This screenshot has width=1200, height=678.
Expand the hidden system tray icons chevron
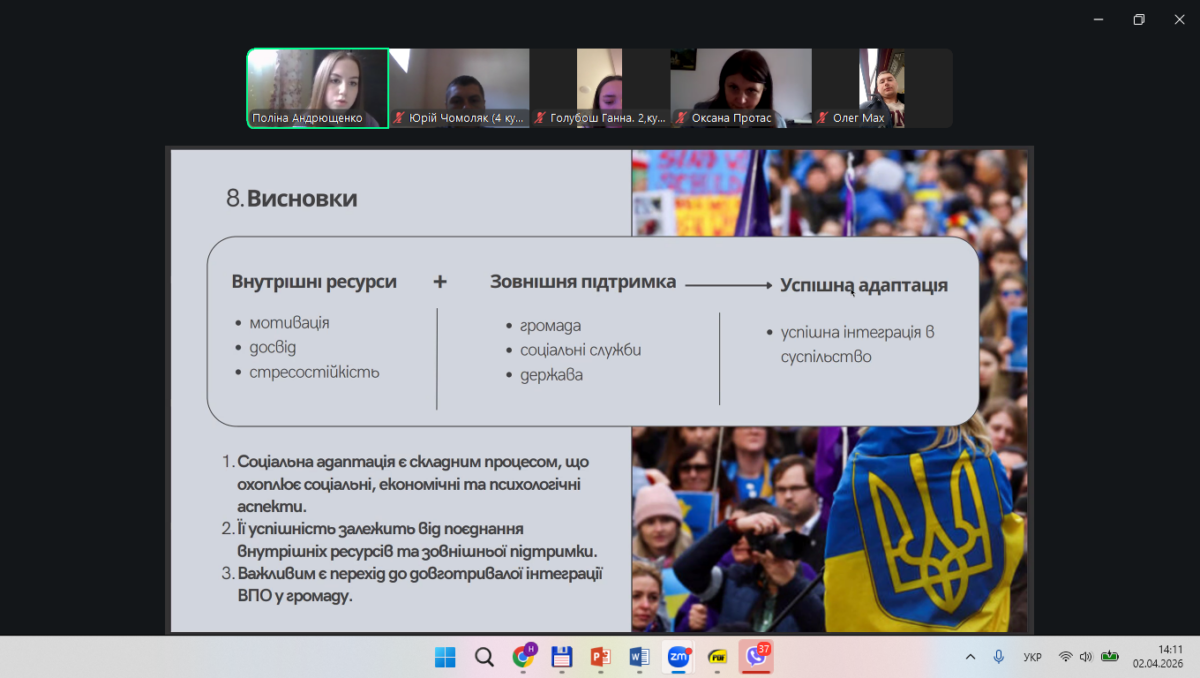(x=970, y=657)
